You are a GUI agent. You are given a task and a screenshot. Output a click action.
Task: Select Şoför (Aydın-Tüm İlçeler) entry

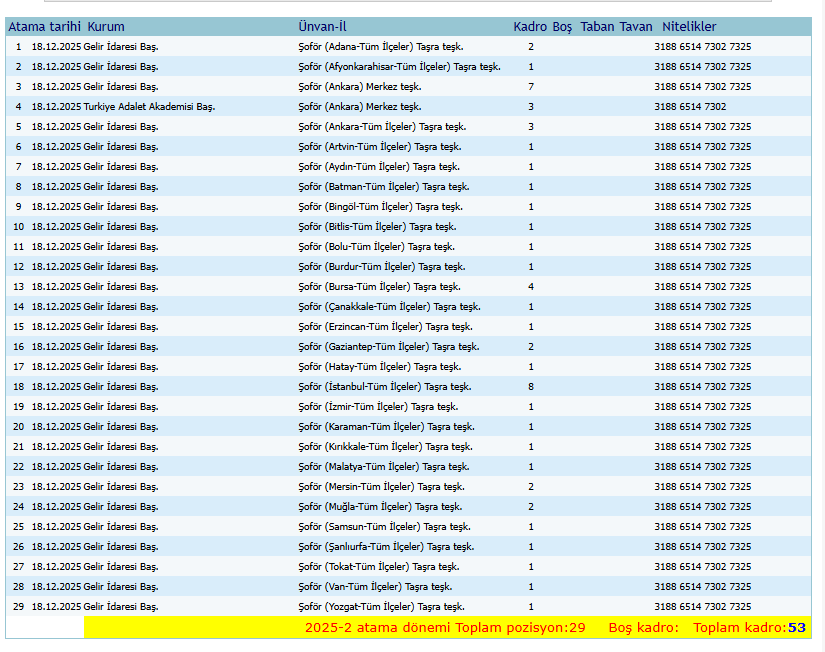click(379, 167)
